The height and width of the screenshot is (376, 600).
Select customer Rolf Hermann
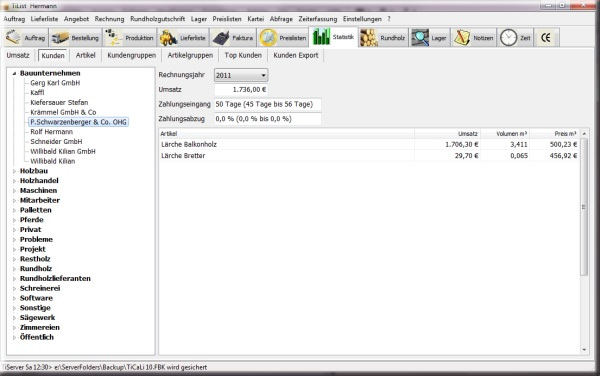51,132
